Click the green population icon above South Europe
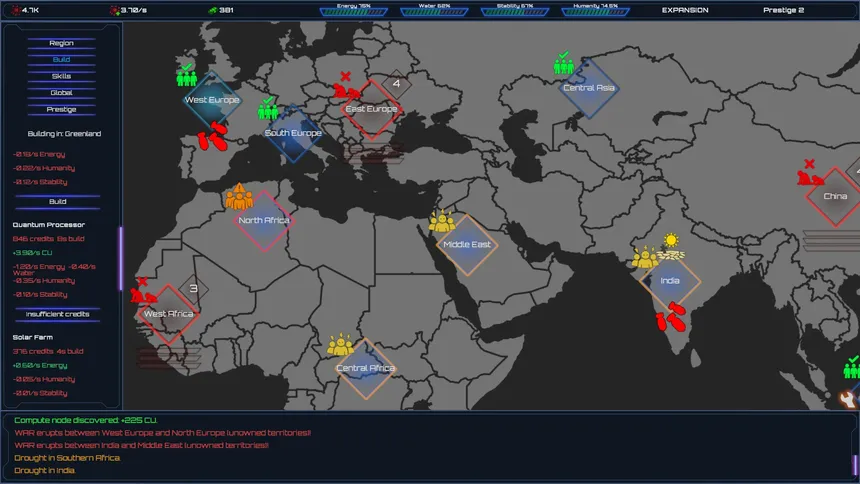This screenshot has width=860, height=484. (x=268, y=108)
